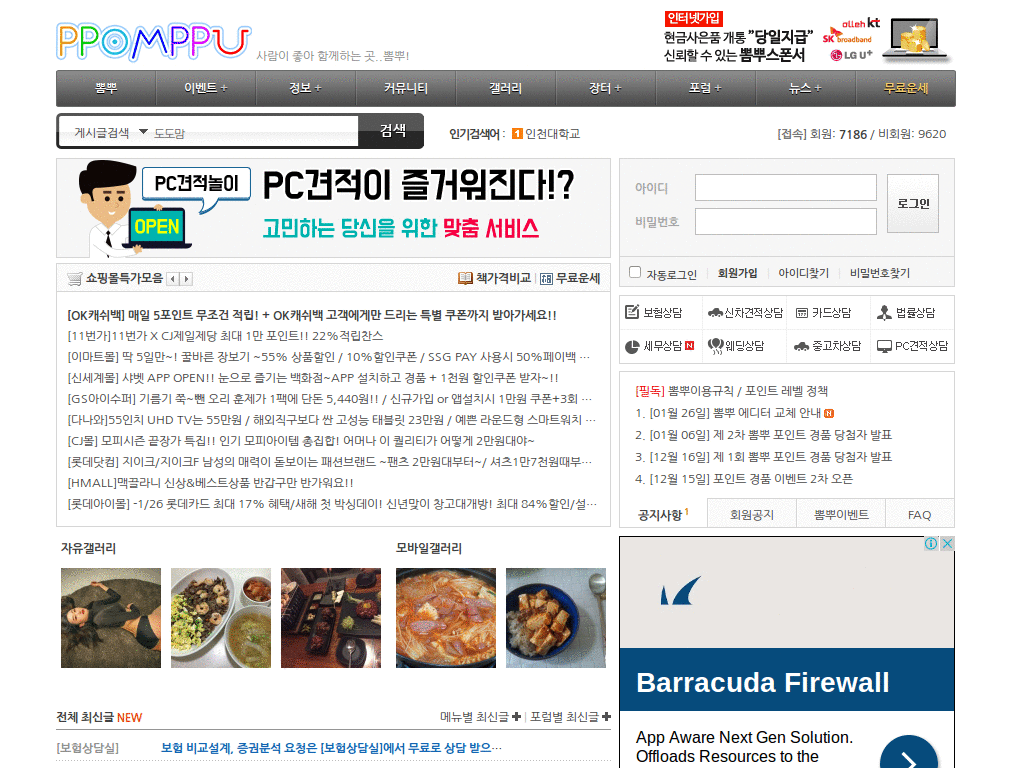Open the 정보 + menu
1024x768 pixels.
[x=306, y=88]
